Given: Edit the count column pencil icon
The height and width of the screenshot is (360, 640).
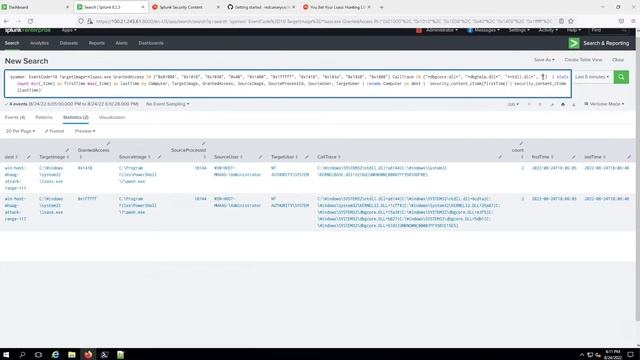Looking at the screenshot, I should 521,144.
